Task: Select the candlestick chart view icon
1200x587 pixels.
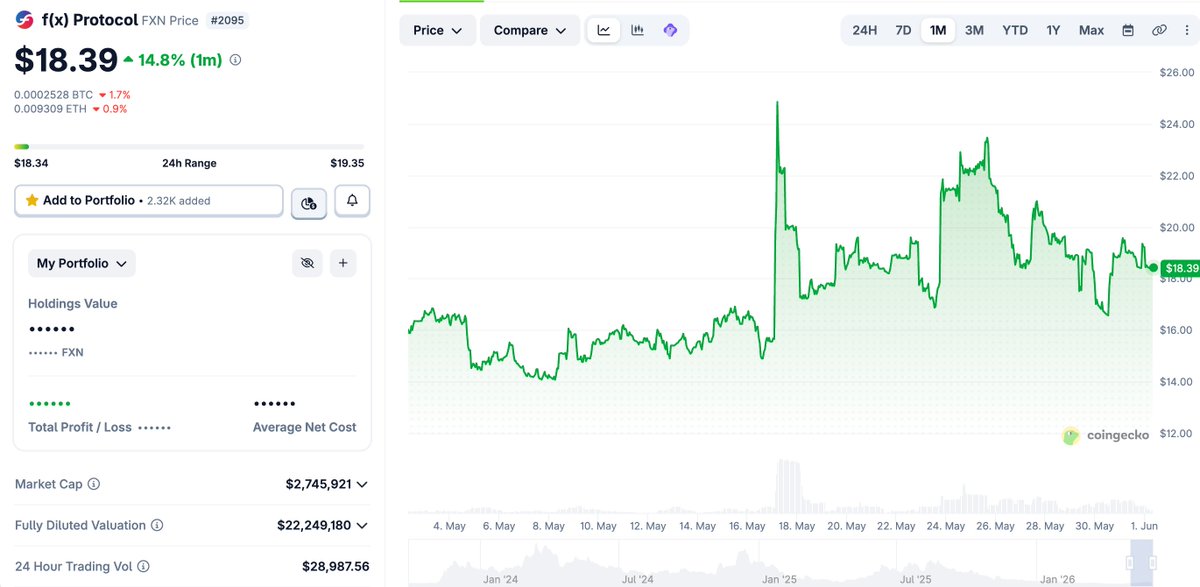Action: 637,30
